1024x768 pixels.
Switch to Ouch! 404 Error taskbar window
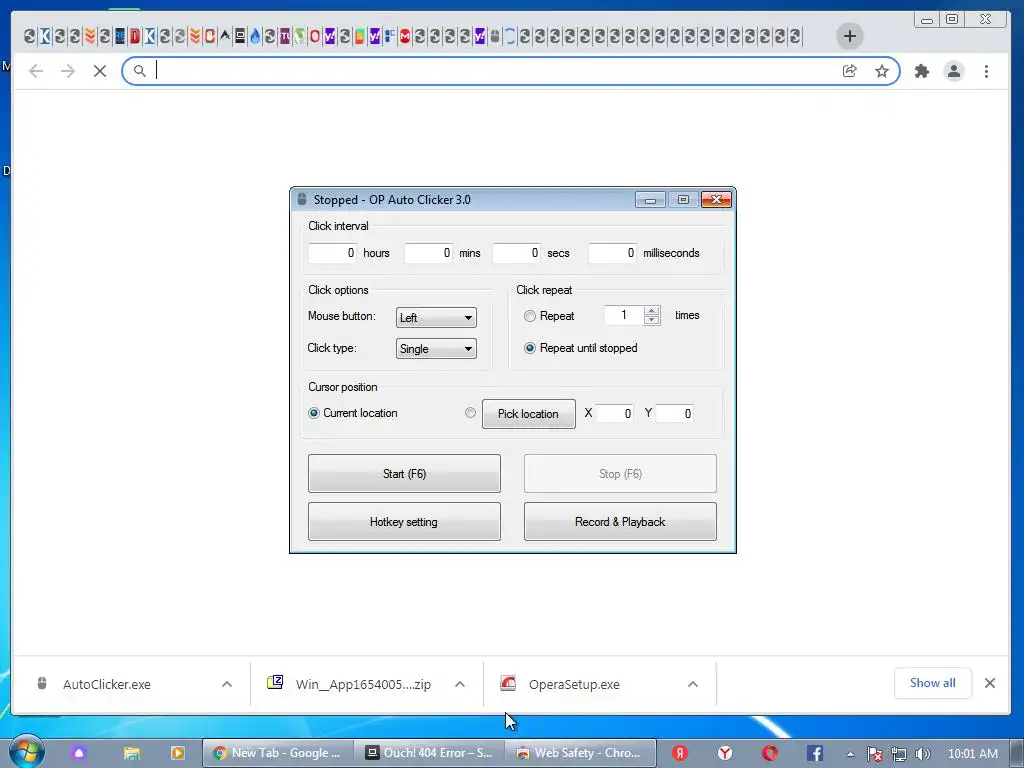(429, 753)
